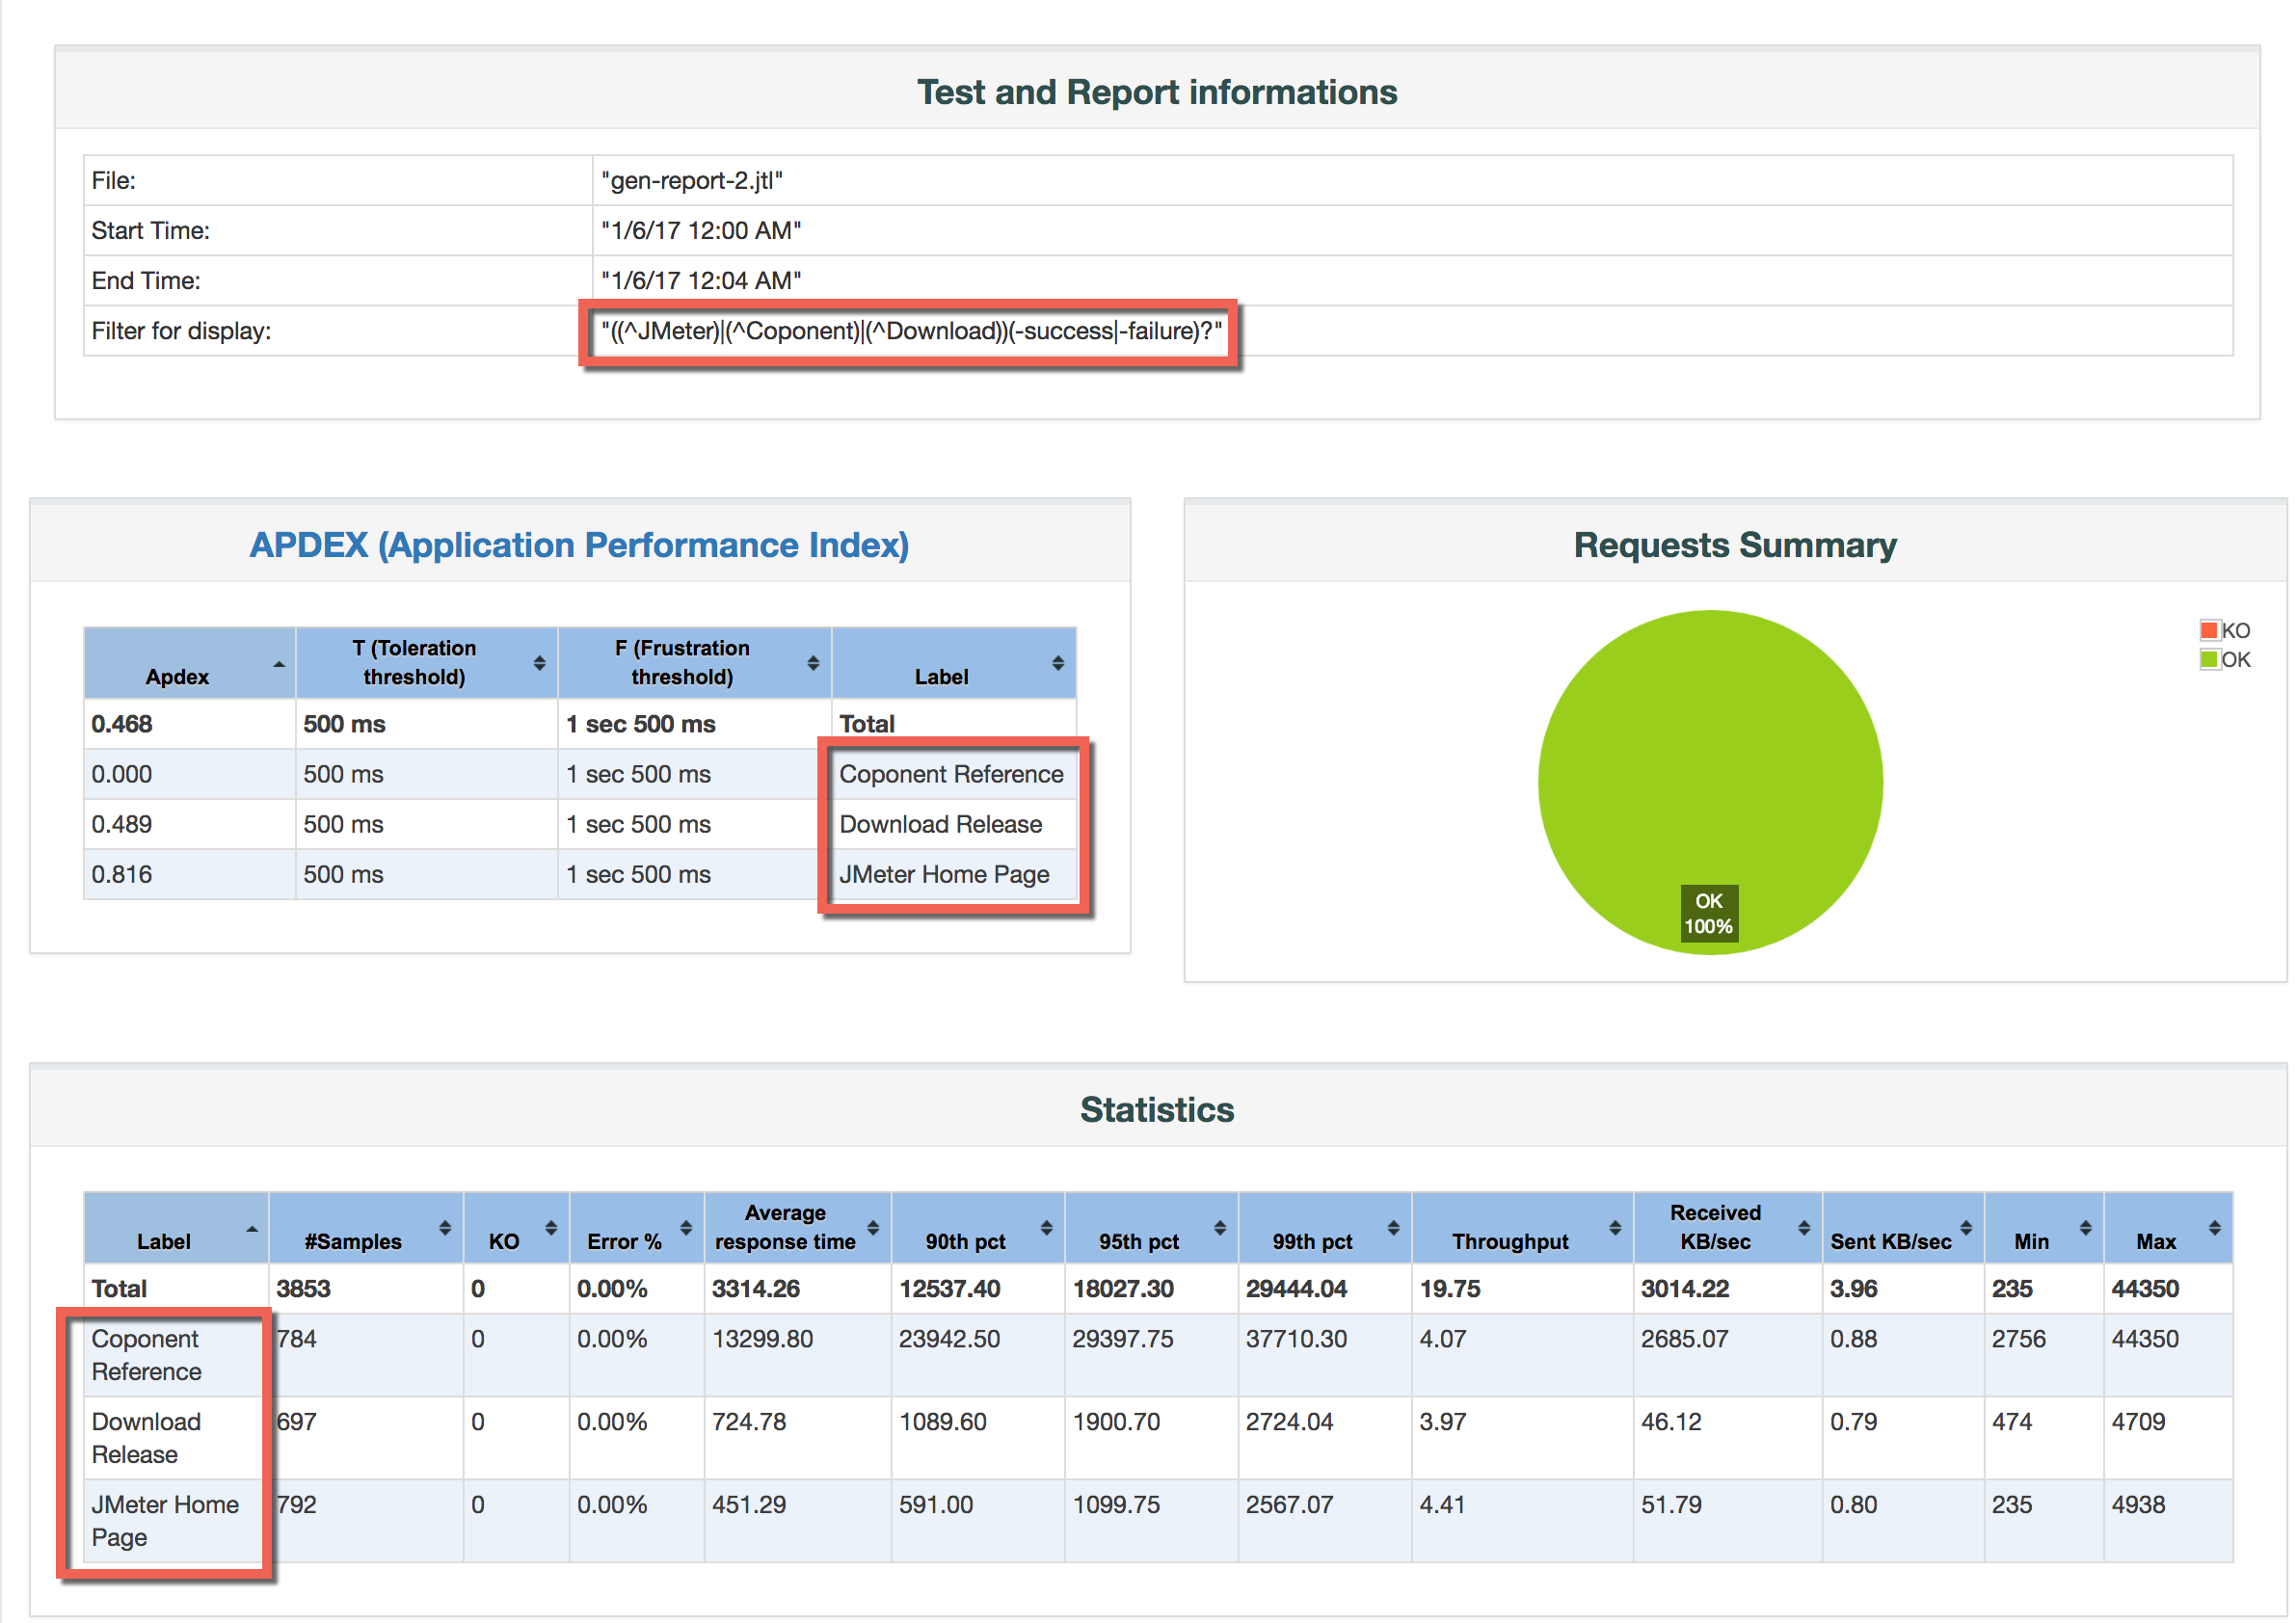Screen dimensions: 2296x1623
Task: Sort by Average response time arrow icon
Action: (x=873, y=1227)
